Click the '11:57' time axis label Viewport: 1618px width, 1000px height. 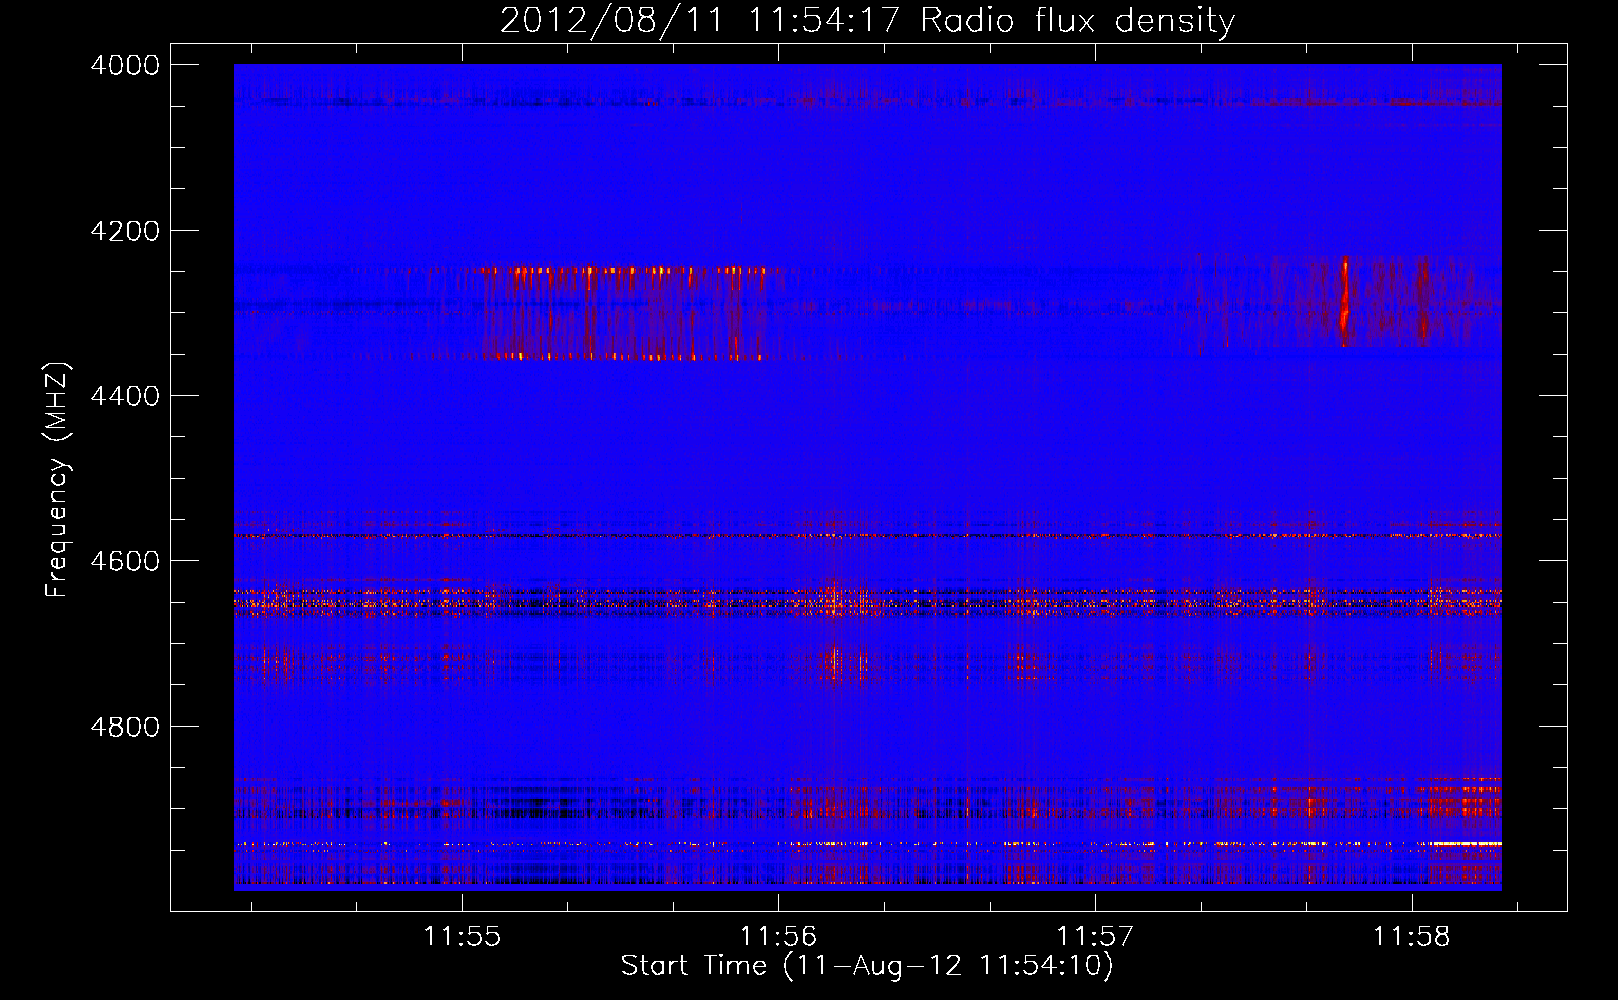1095,937
